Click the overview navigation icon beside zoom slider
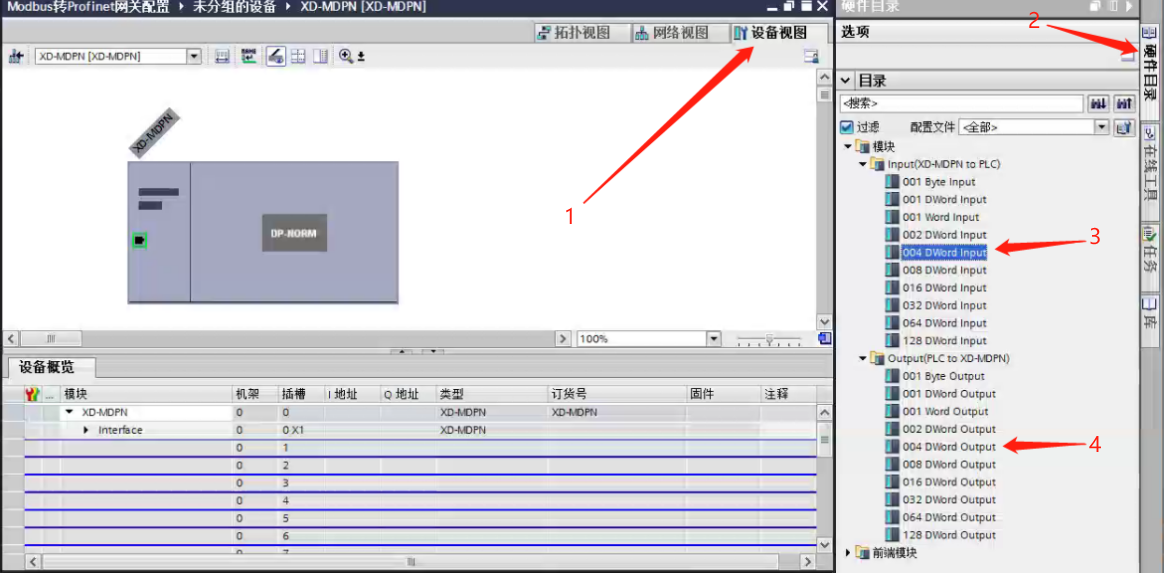Screen dimensions: 1164x573 coord(825,339)
